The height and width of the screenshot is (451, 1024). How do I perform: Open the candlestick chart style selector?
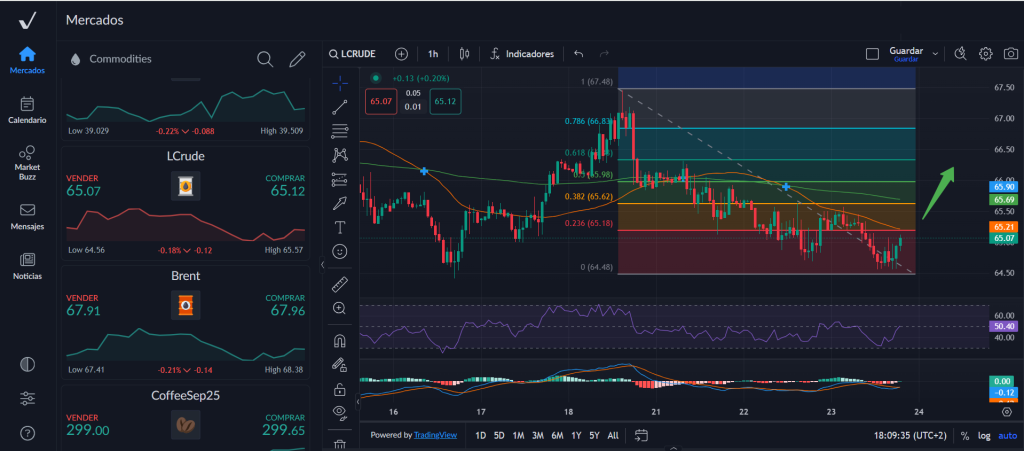[x=464, y=54]
